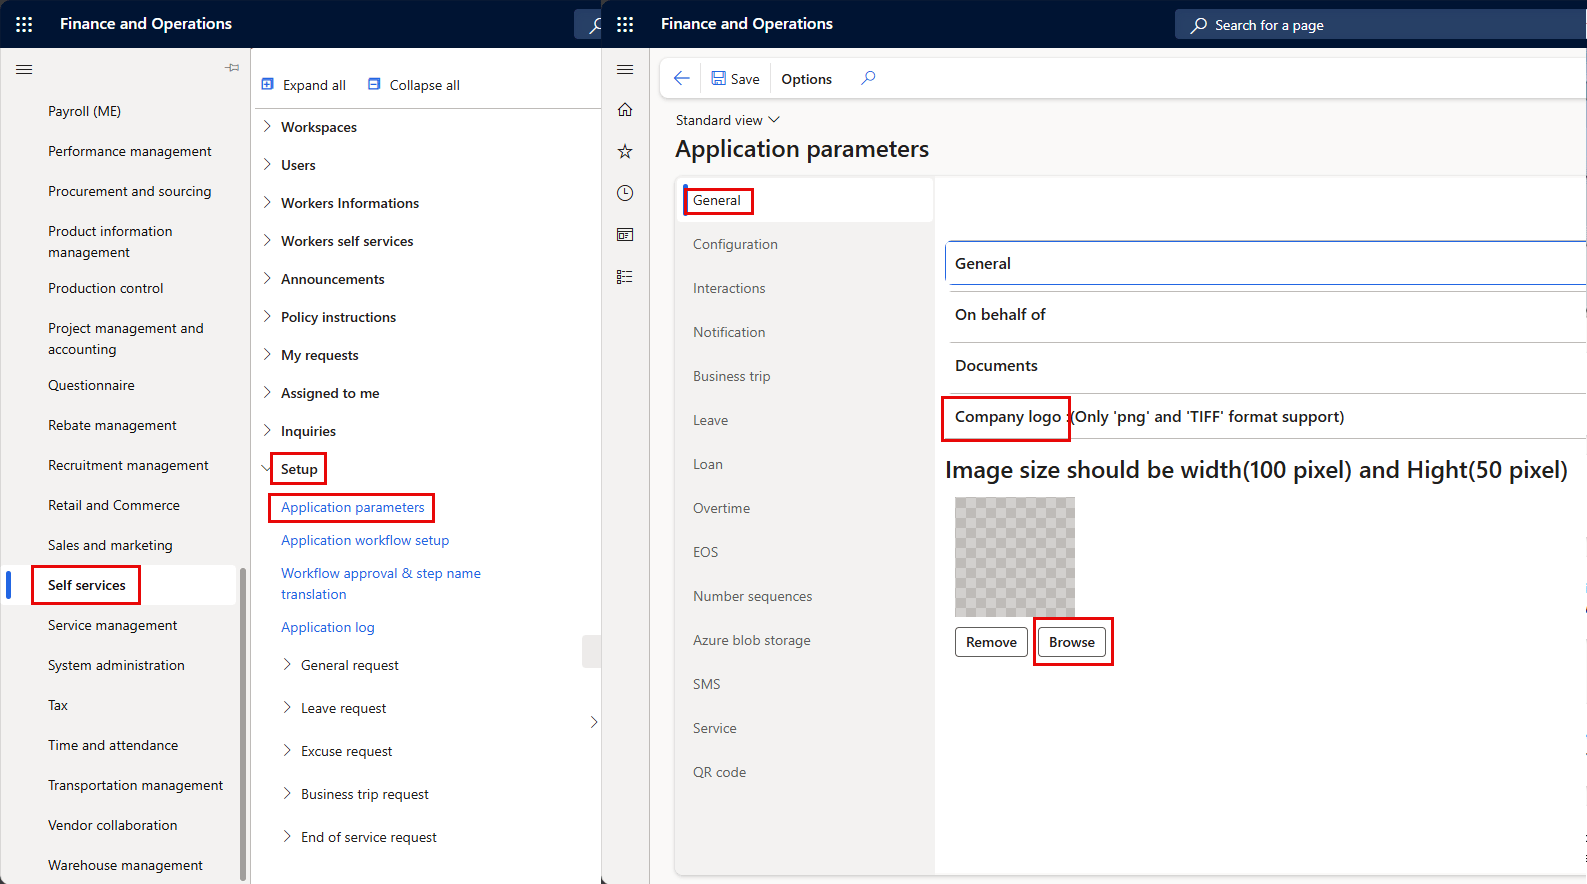Image resolution: width=1587 pixels, height=884 pixels.
Task: Expand Leave request subnode
Action: [x=287, y=707]
